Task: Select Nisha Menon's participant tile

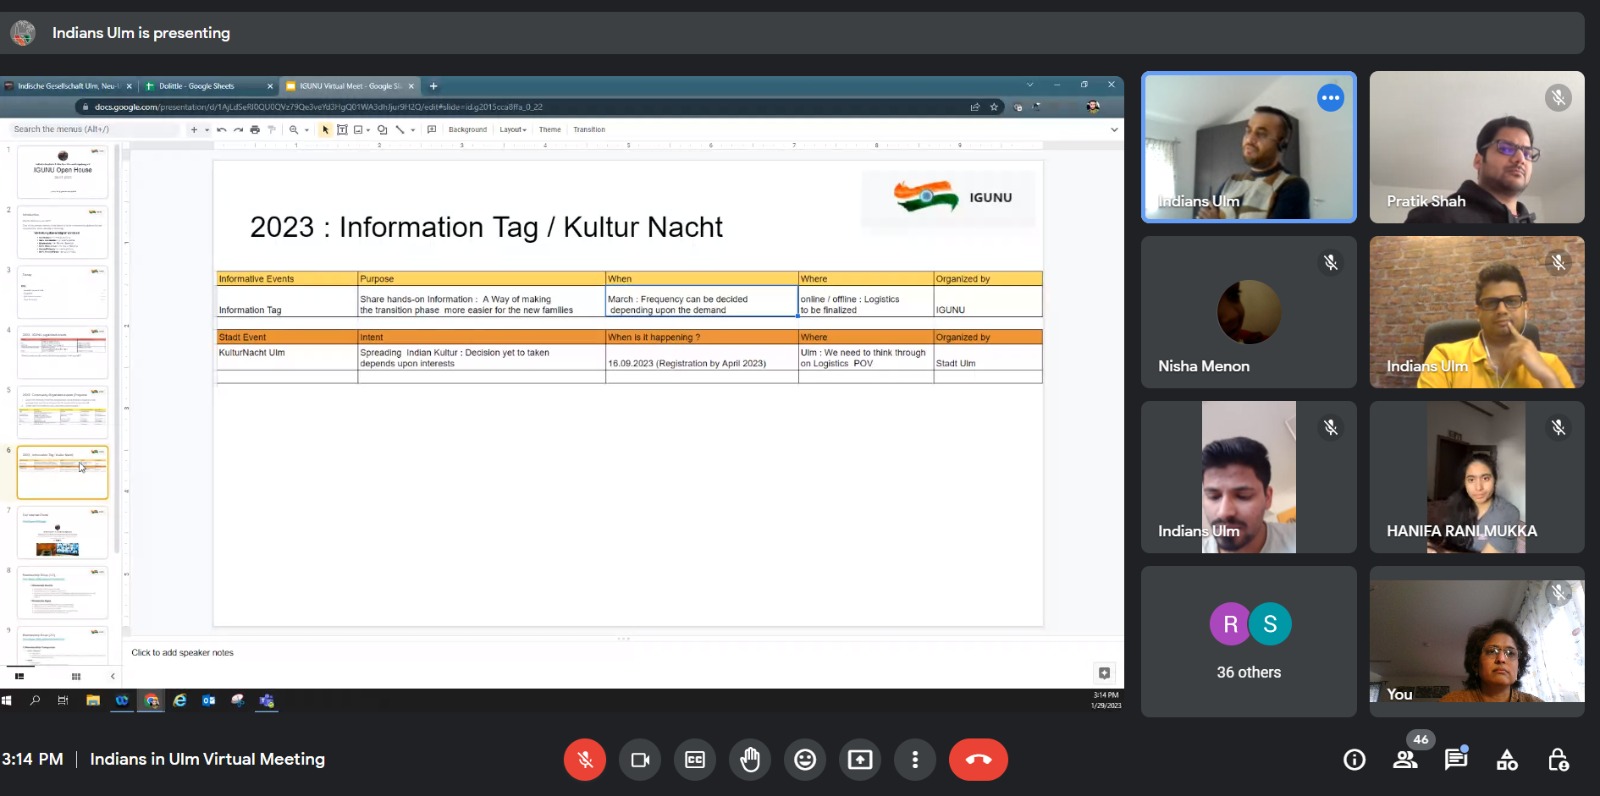Action: click(x=1249, y=312)
